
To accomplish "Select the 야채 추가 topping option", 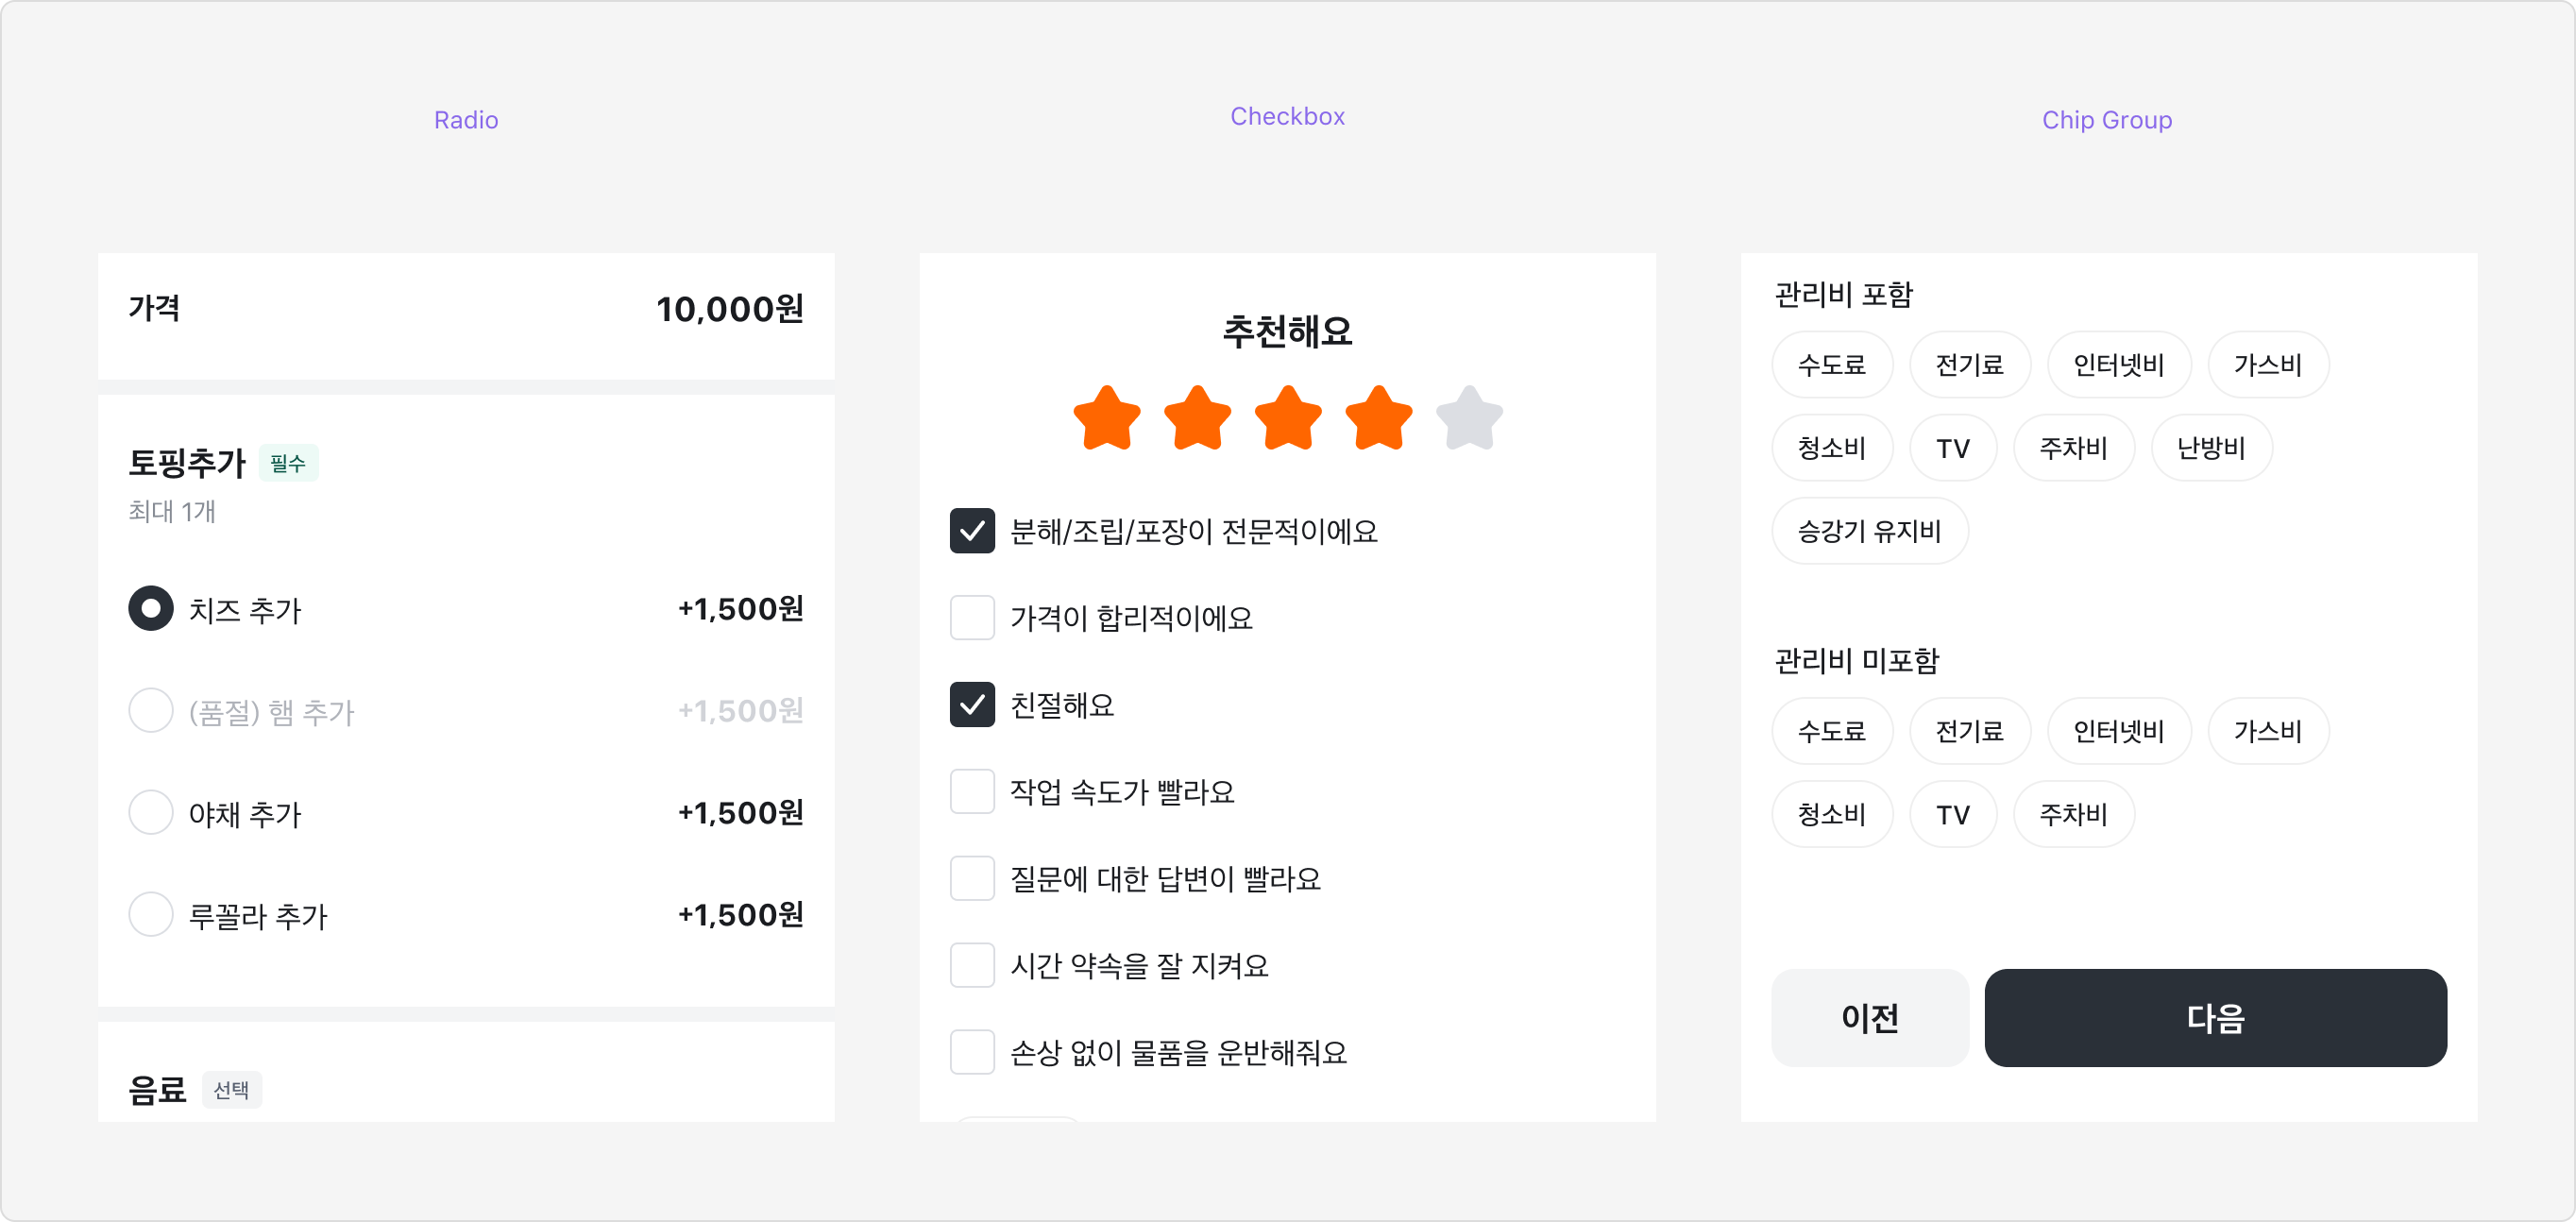I will tap(151, 812).
